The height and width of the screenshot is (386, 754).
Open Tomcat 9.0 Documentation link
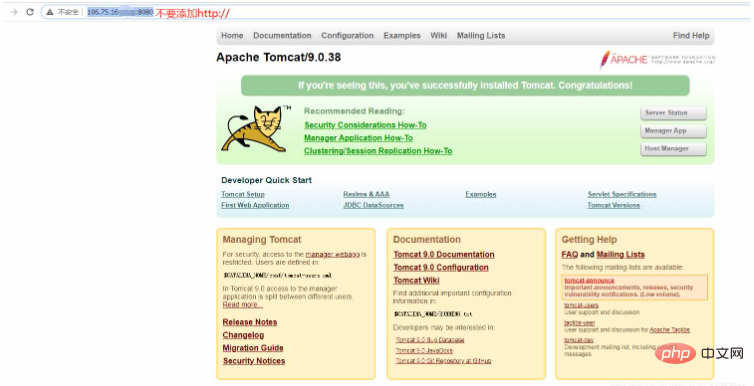[x=444, y=255]
